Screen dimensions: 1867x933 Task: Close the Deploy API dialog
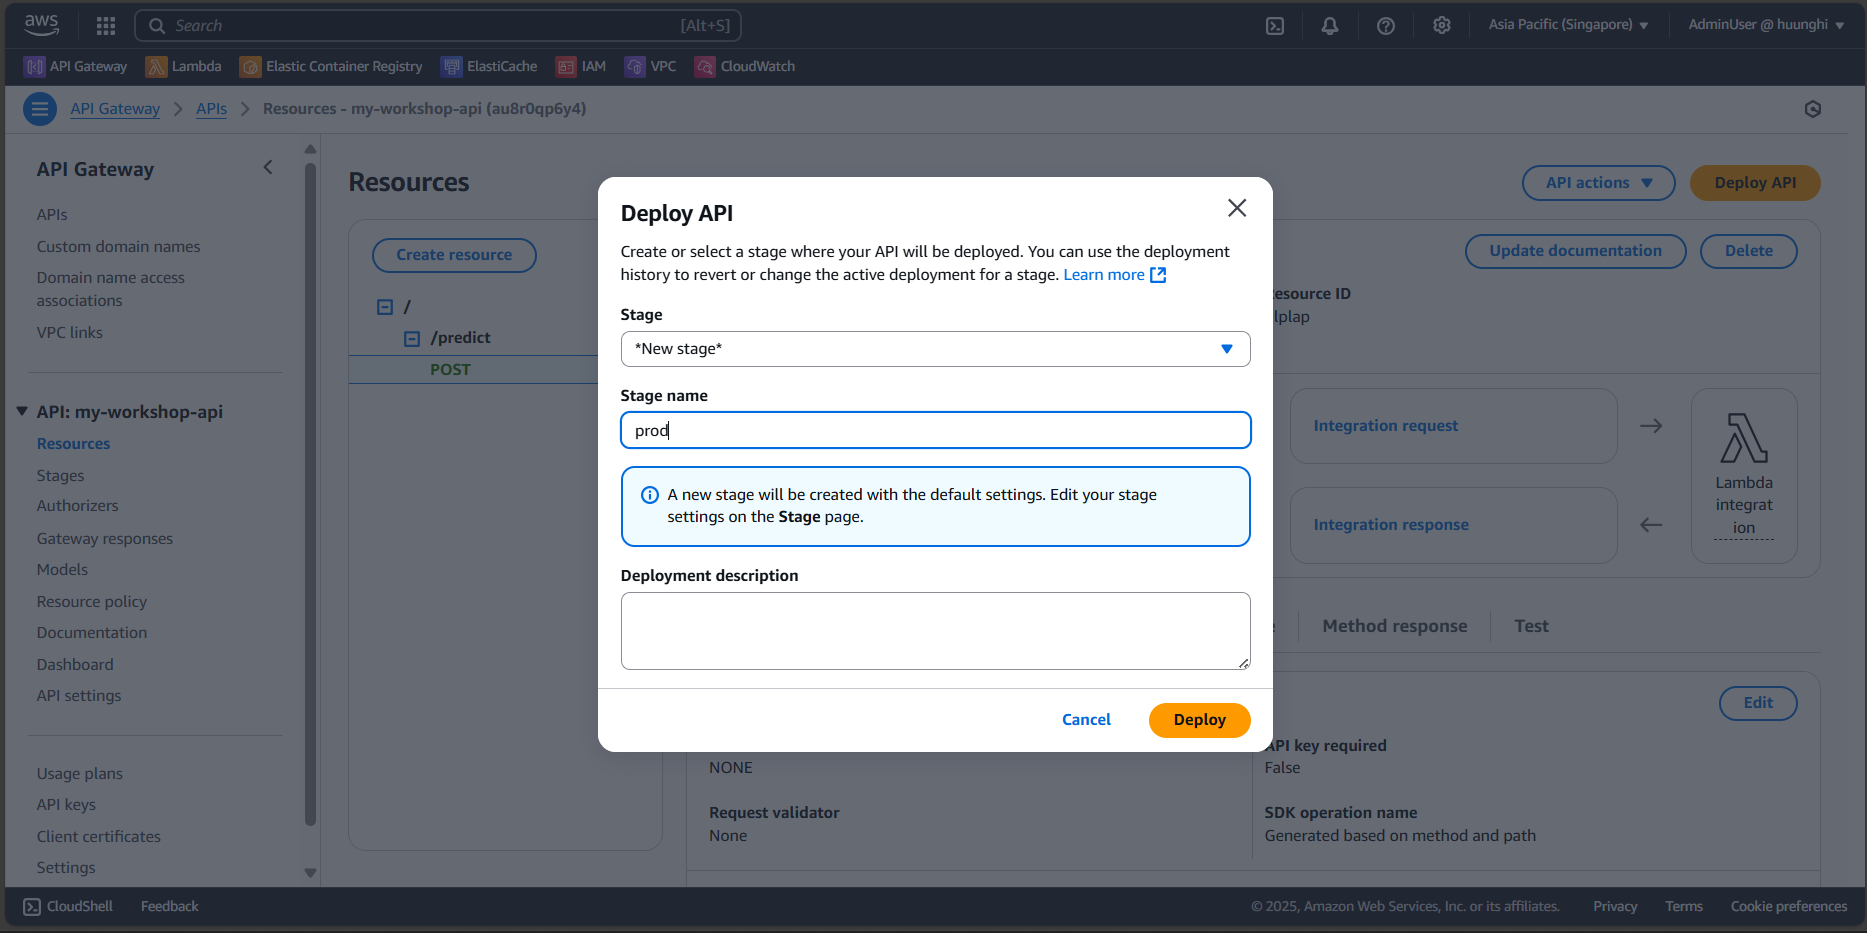[1237, 208]
